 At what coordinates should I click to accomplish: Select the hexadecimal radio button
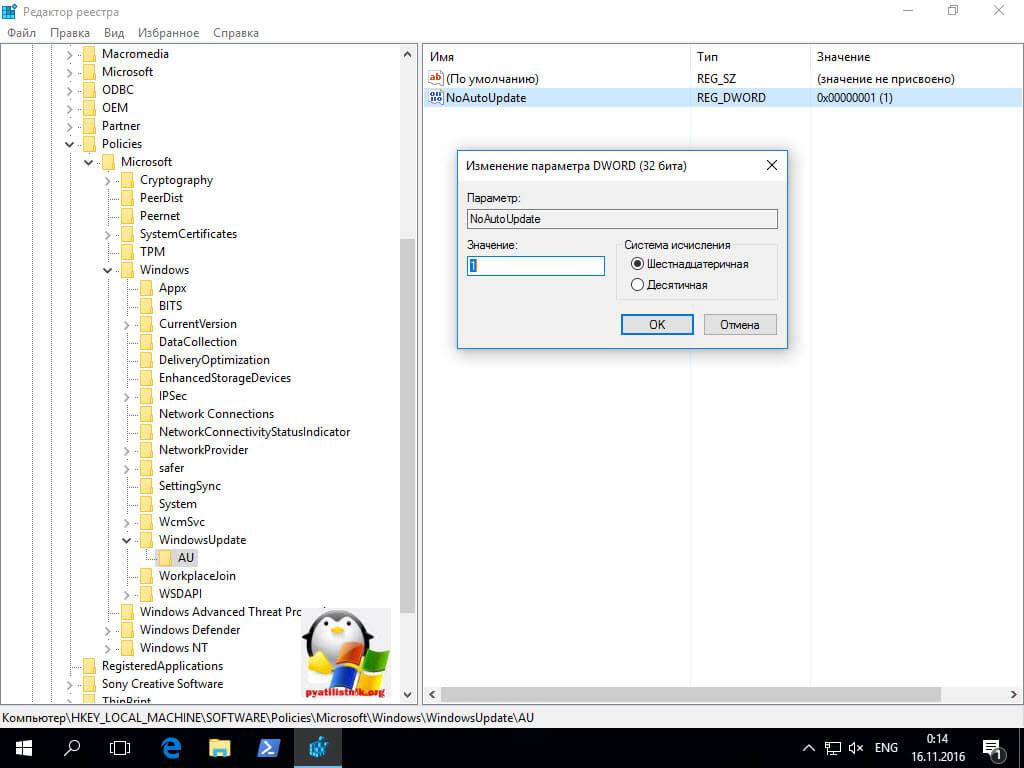tap(637, 264)
